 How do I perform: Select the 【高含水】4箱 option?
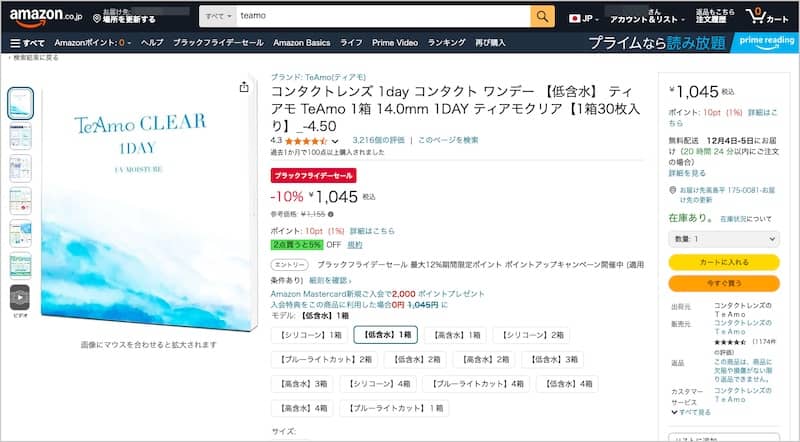302,408
